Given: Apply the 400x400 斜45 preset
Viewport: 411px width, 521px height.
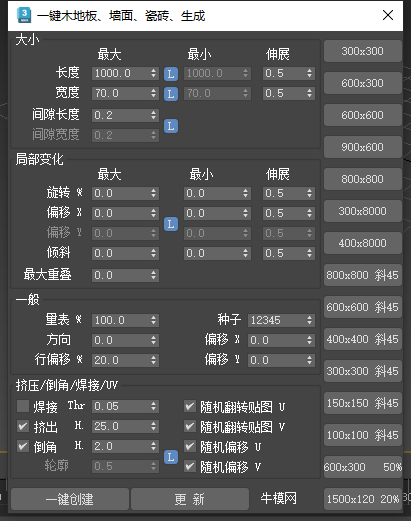Looking at the screenshot, I should coord(362,339).
